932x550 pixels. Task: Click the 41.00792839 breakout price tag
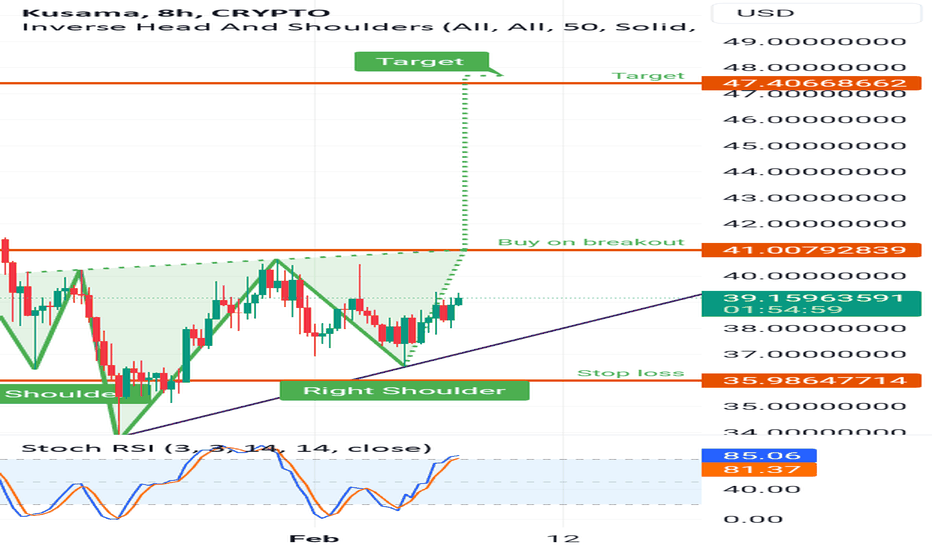(811, 250)
